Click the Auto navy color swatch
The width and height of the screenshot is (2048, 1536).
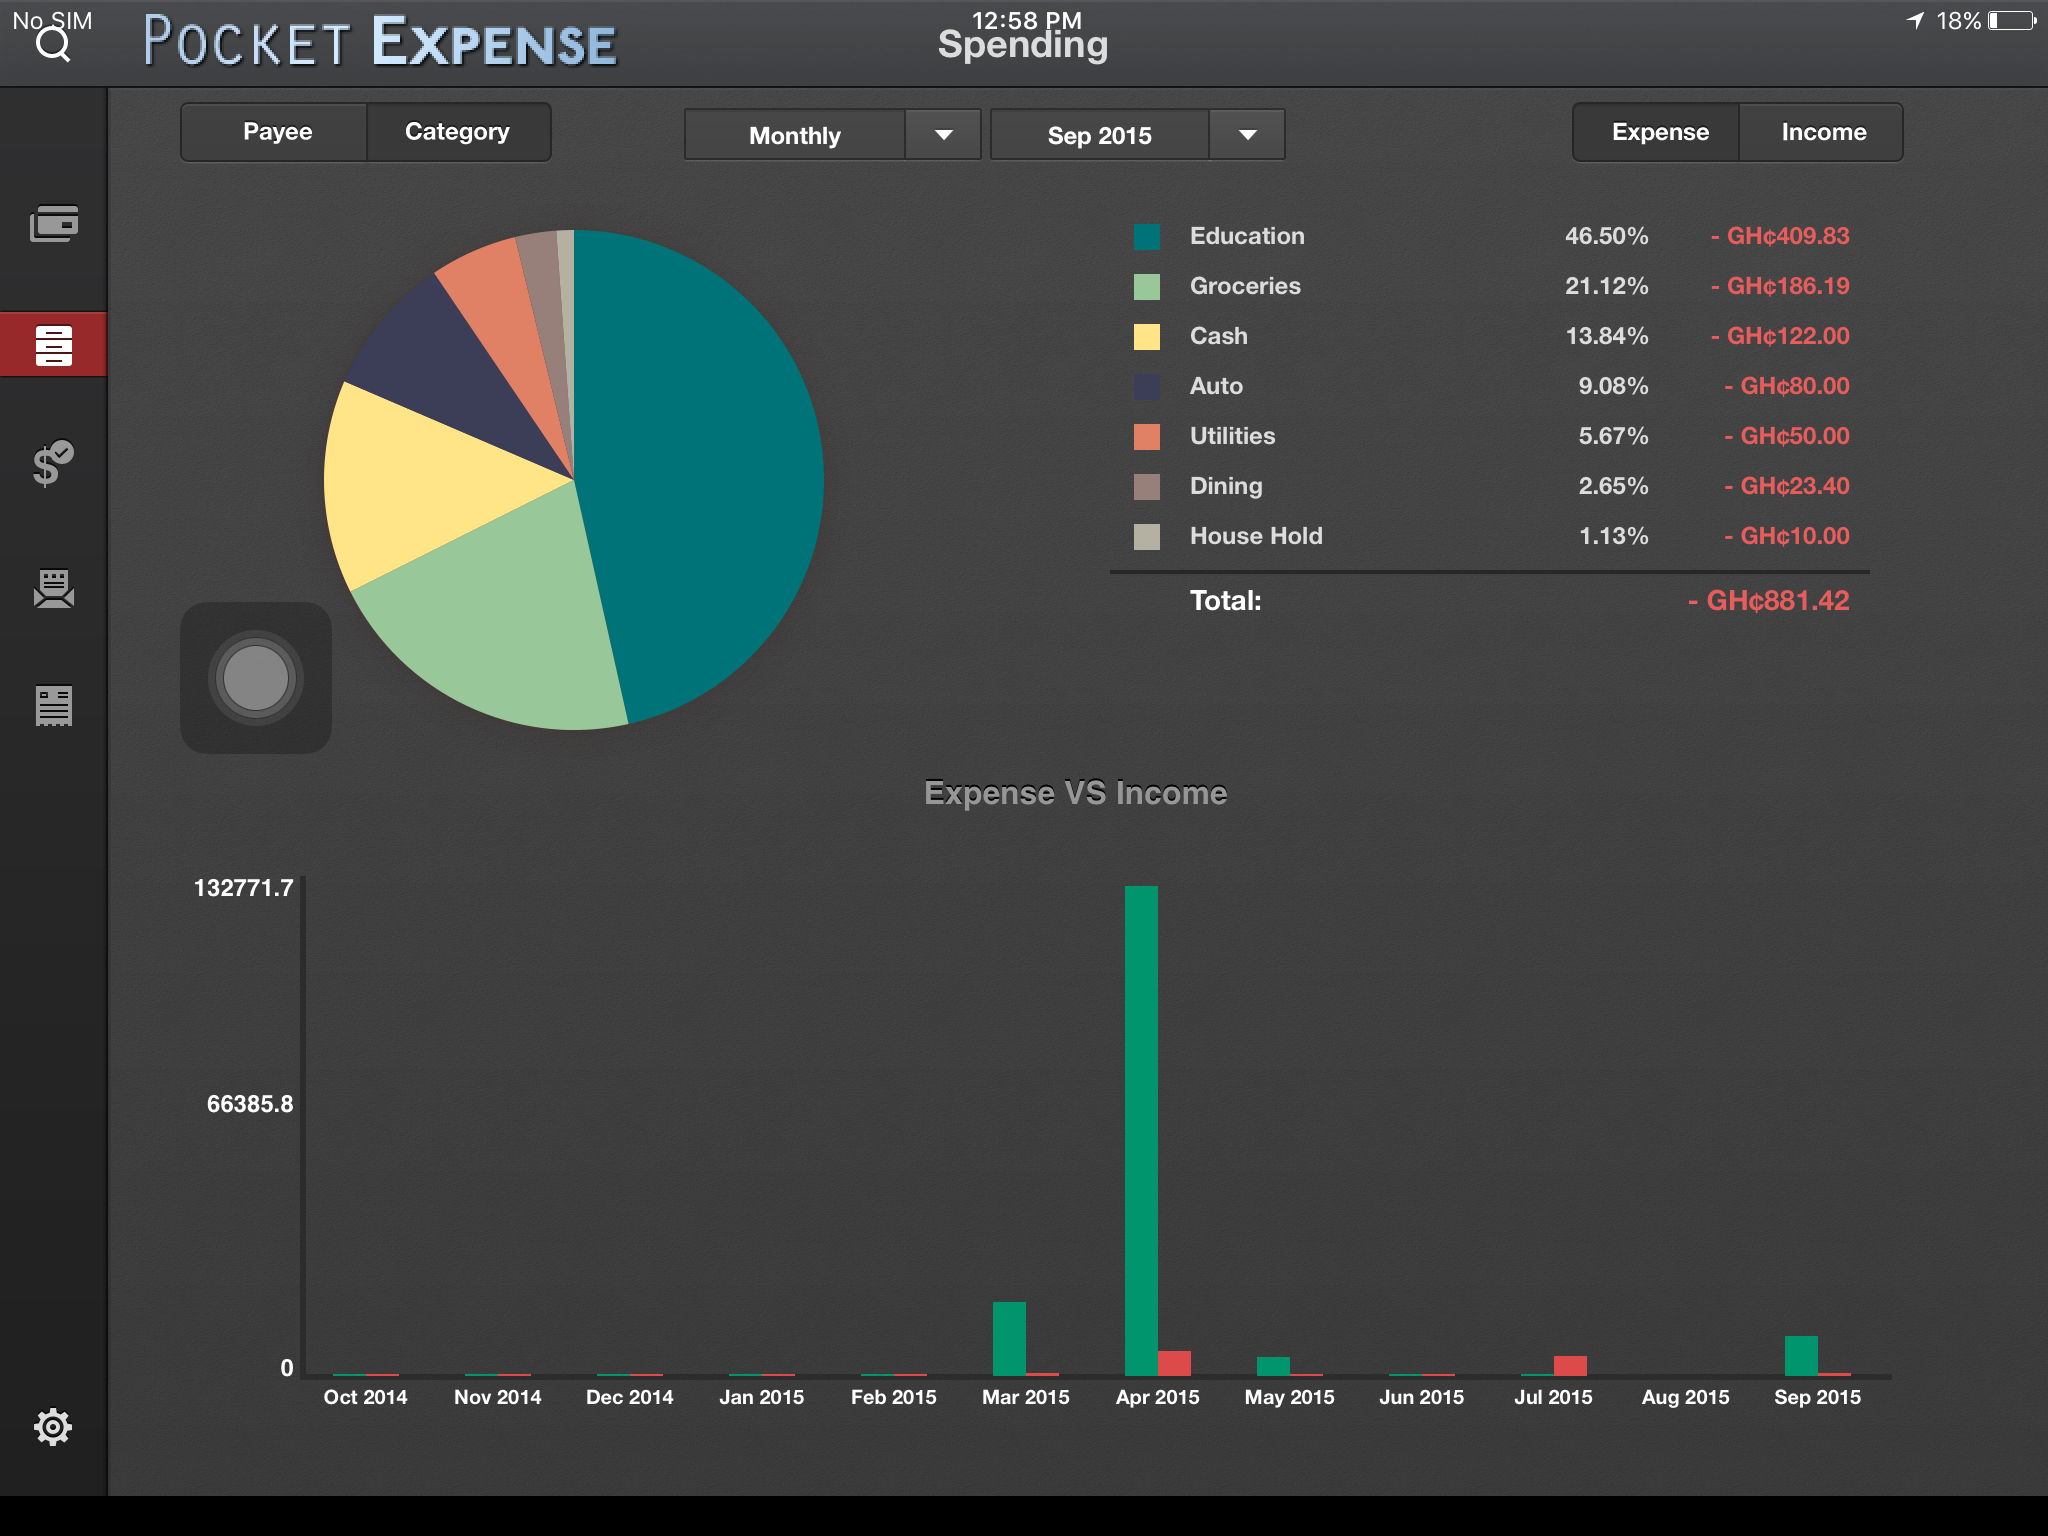point(1147,387)
